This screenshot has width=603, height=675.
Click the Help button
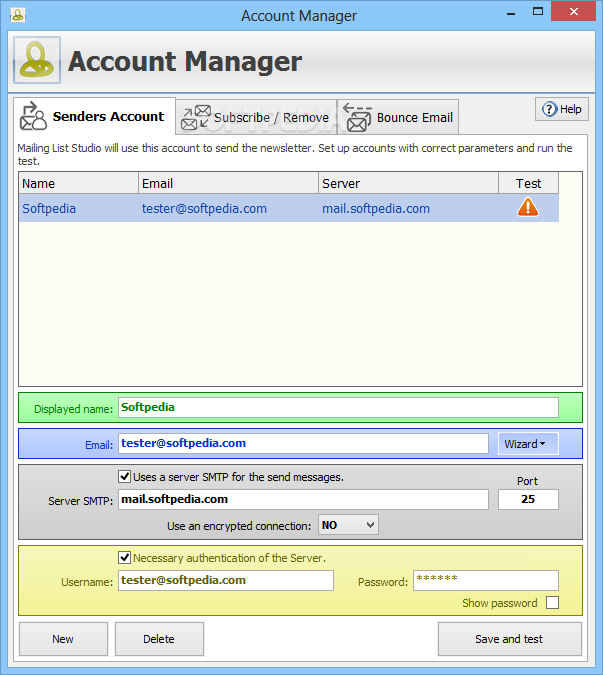562,109
